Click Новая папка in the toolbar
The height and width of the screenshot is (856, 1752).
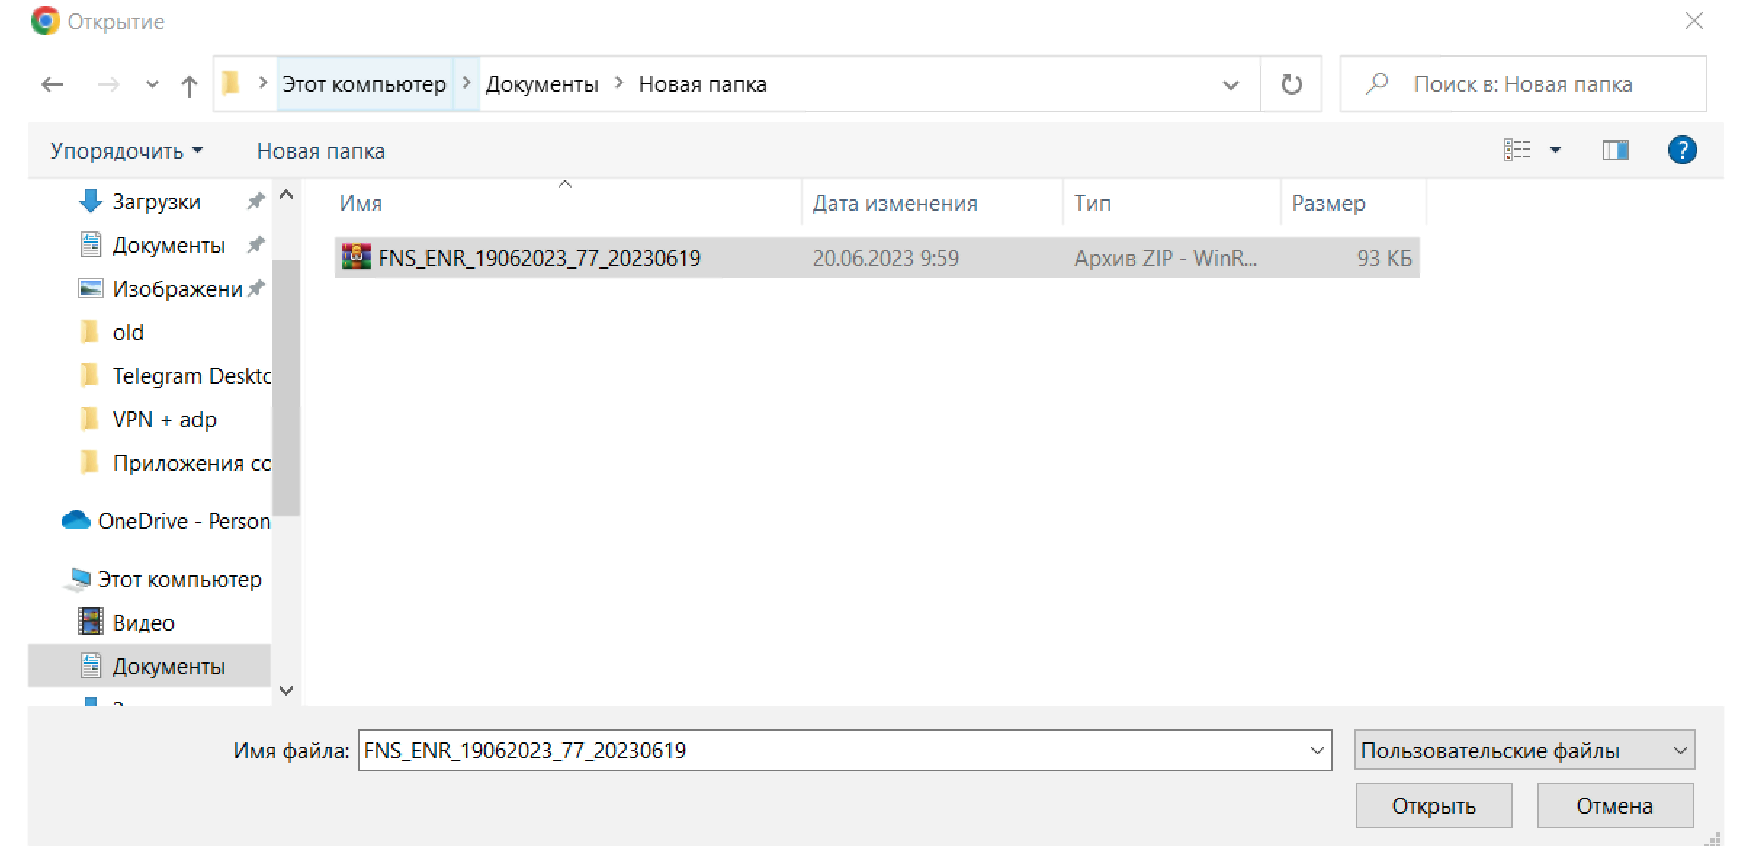[320, 151]
